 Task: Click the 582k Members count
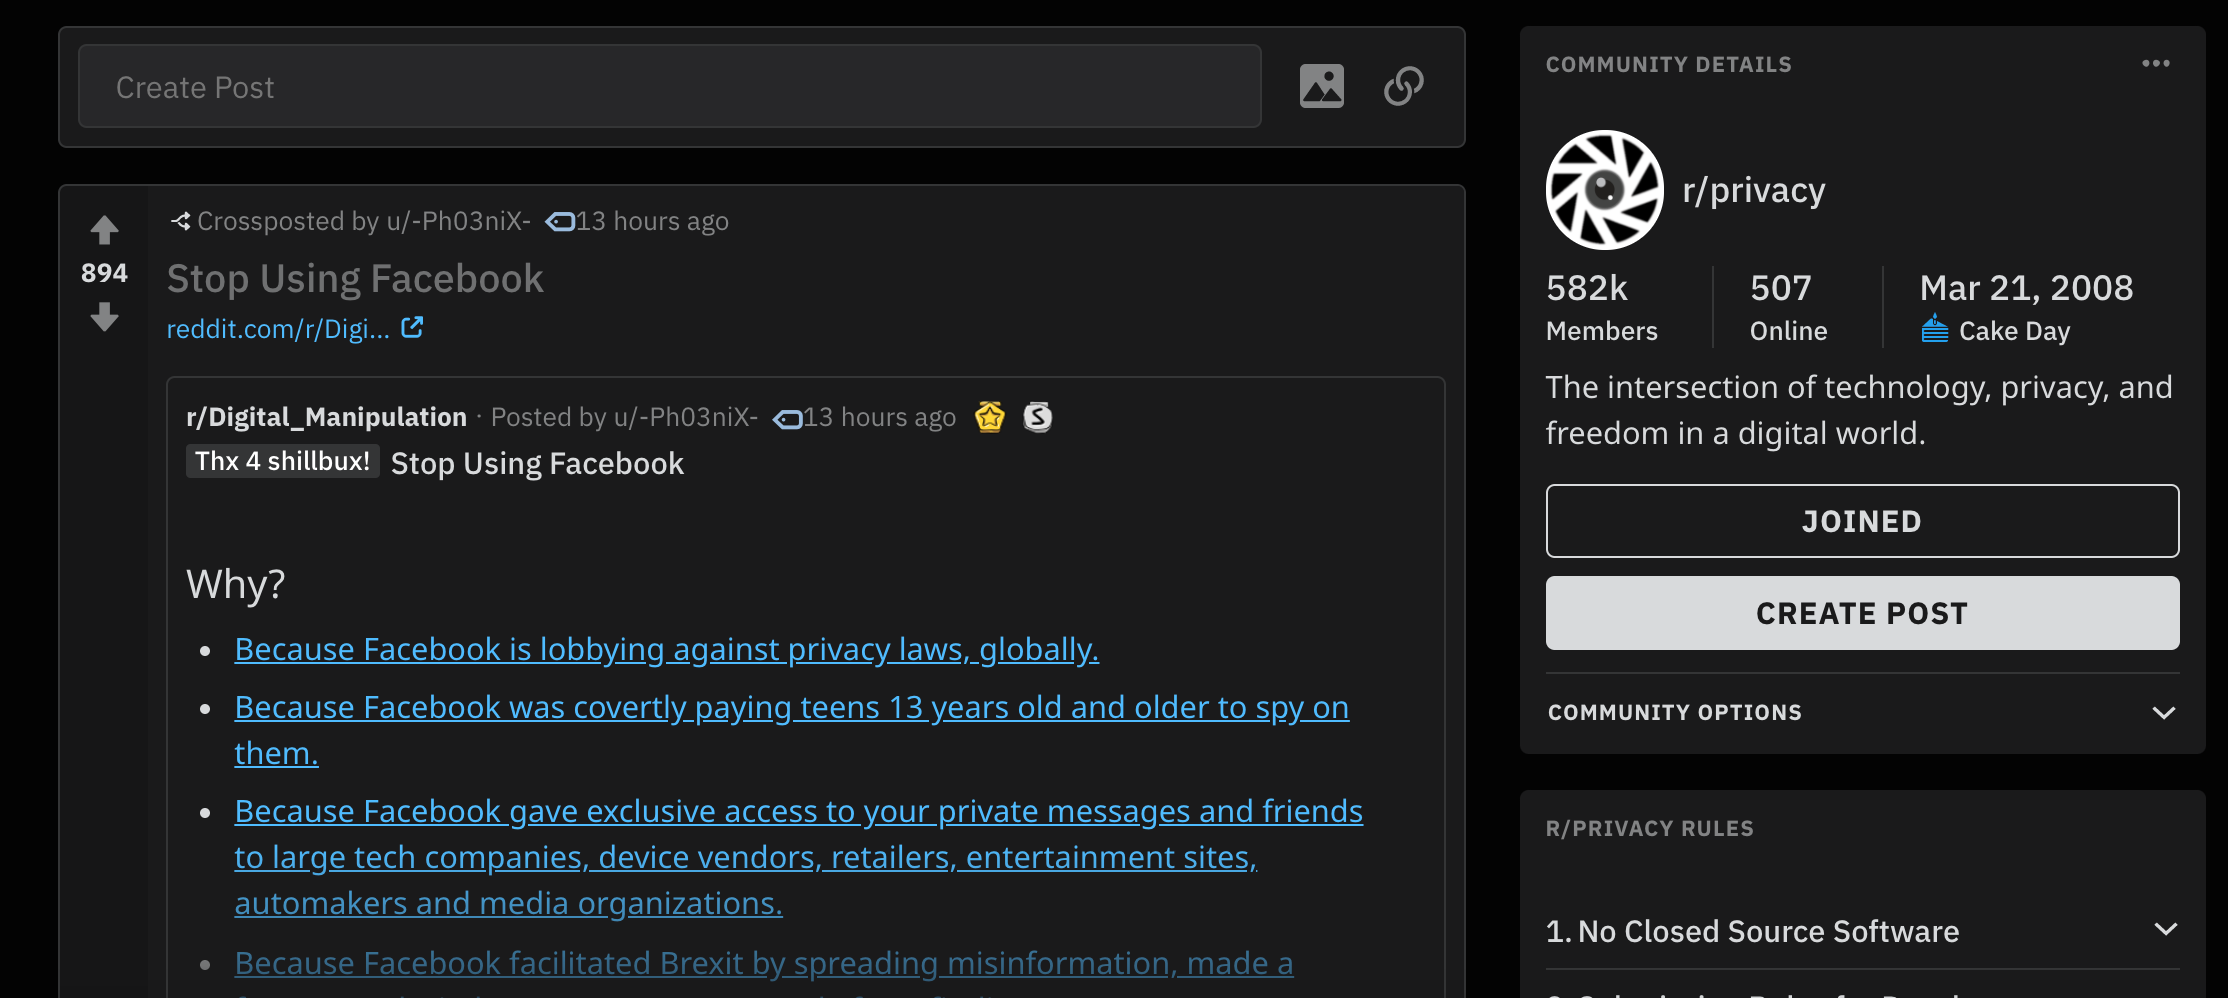(x=1601, y=308)
